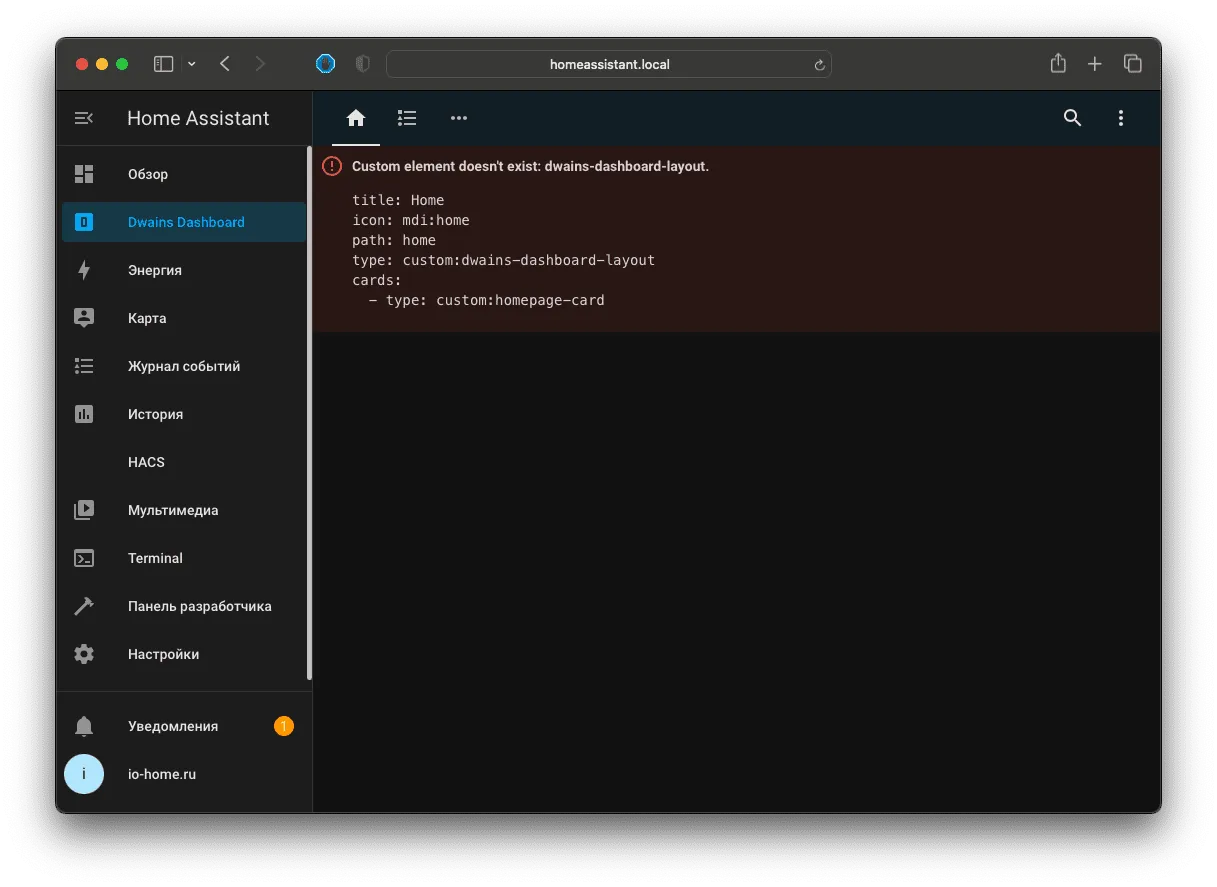
Task: Click the Home Assistant title text
Action: coord(198,118)
